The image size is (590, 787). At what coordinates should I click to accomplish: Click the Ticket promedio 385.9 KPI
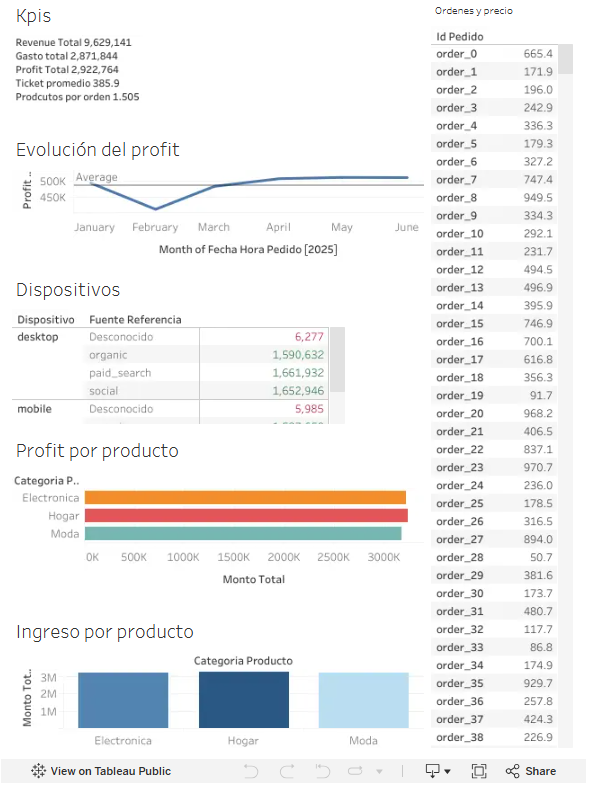pos(67,83)
